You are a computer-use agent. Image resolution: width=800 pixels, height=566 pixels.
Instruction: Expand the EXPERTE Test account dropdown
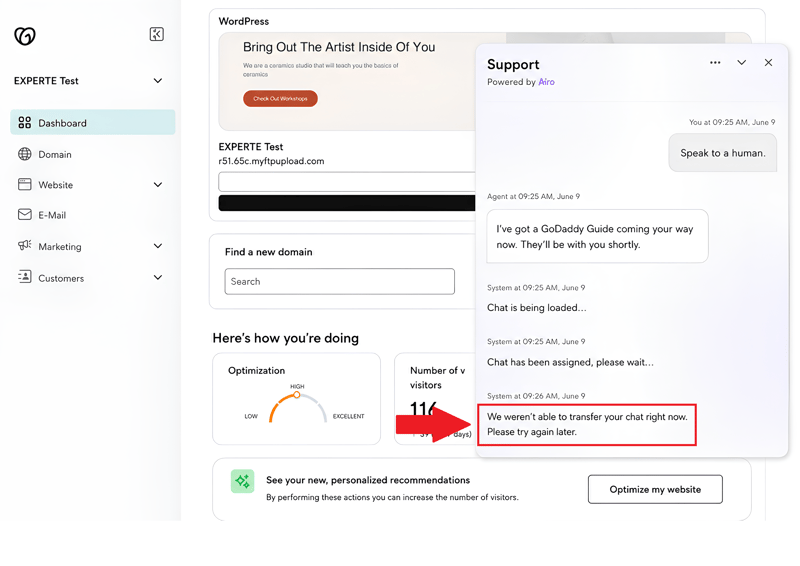158,81
